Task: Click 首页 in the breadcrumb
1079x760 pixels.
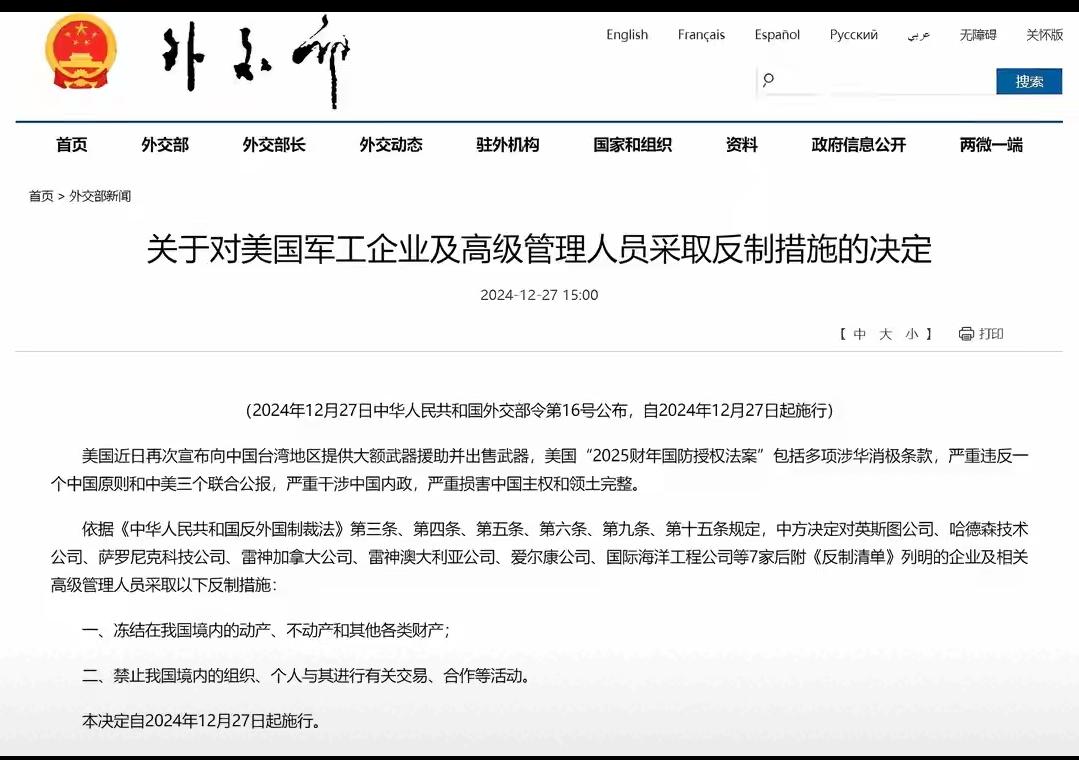Action: [41, 196]
